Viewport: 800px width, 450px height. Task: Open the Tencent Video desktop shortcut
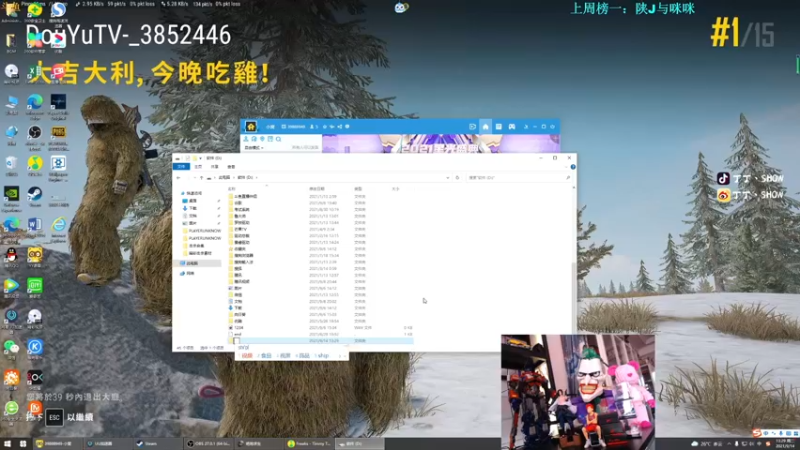(x=11, y=285)
